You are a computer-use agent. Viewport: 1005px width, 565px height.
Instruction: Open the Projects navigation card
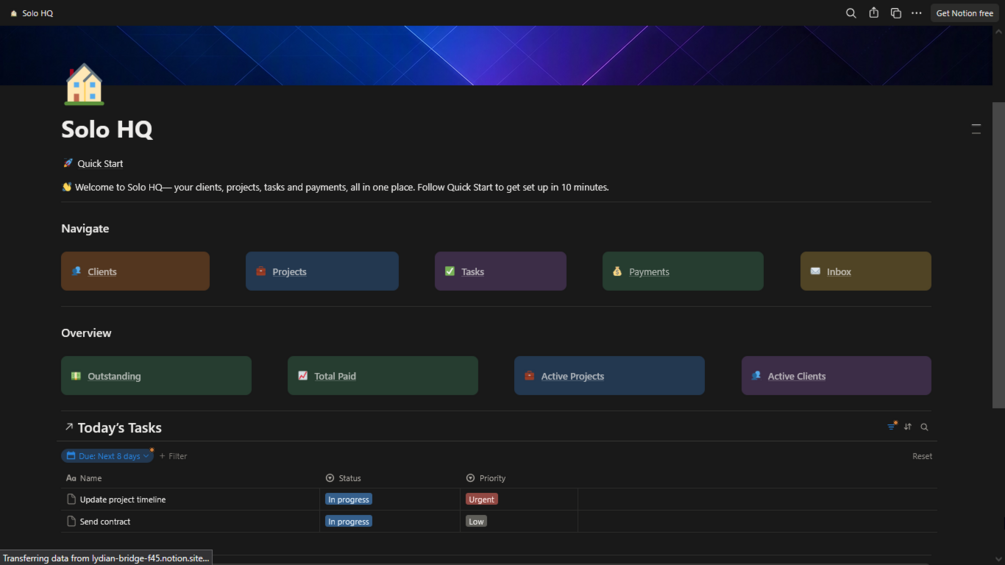pos(322,271)
